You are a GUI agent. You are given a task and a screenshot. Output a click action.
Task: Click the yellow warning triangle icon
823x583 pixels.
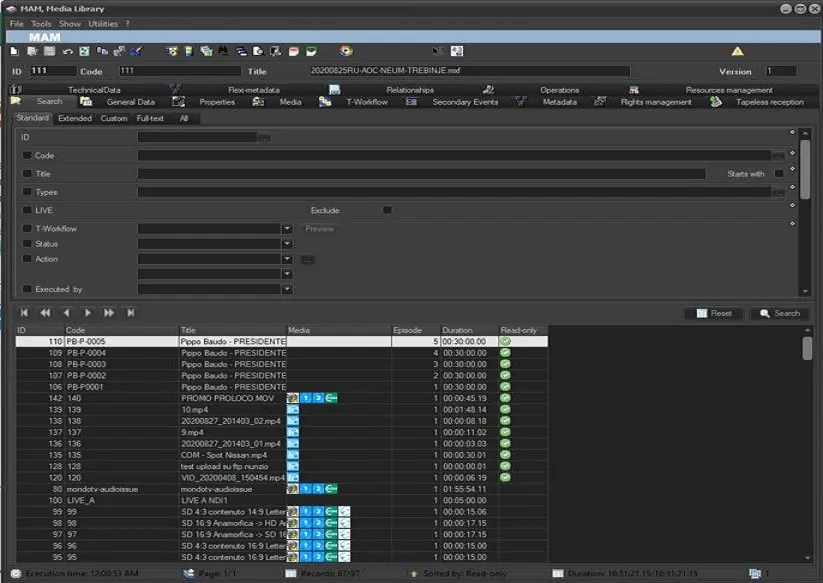737,51
